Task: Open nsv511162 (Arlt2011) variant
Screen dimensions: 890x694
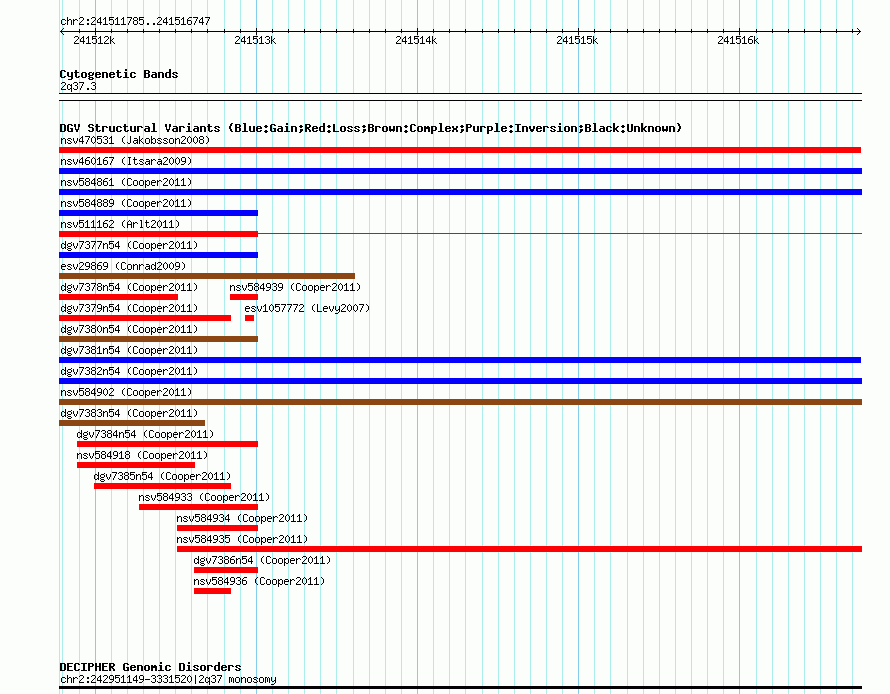Action: pyautogui.click(x=120, y=224)
